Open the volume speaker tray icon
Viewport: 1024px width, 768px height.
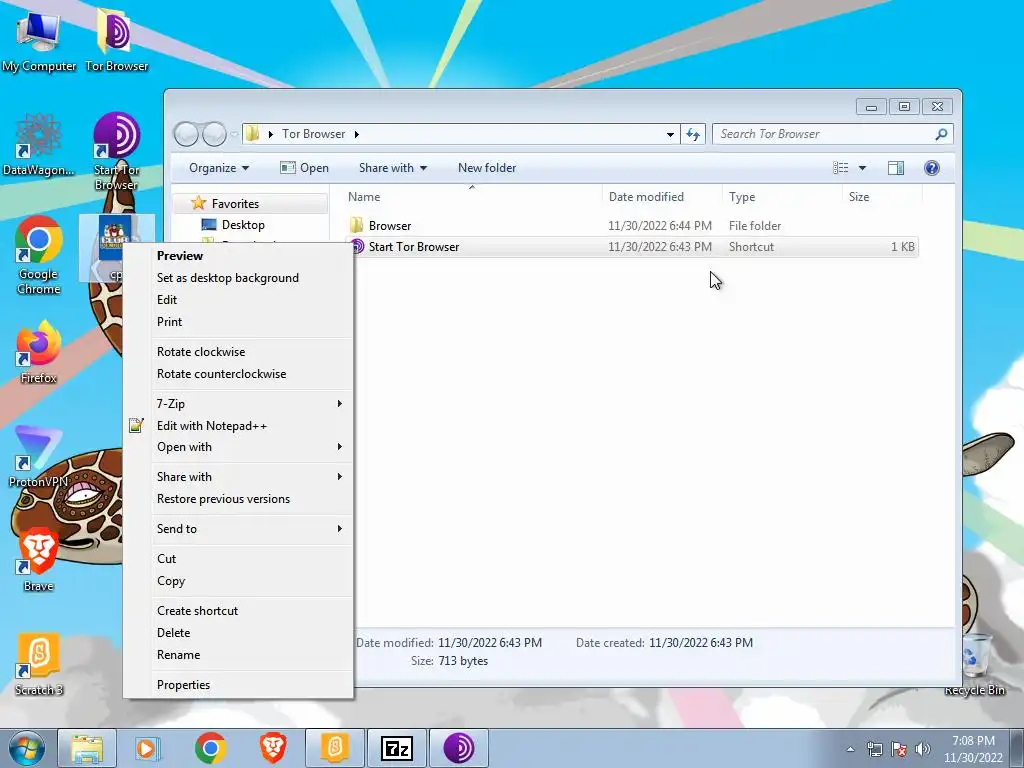pos(923,749)
